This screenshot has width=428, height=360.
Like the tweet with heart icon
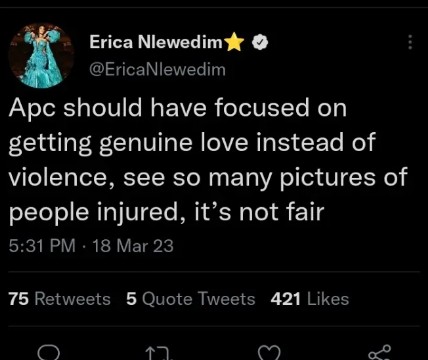(x=270, y=353)
